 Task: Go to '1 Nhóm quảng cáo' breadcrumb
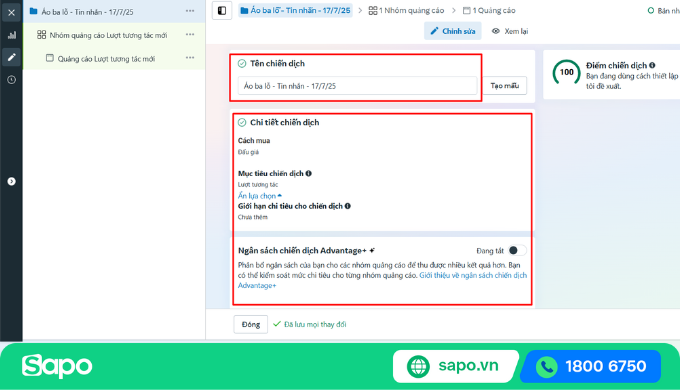pyautogui.click(x=406, y=10)
